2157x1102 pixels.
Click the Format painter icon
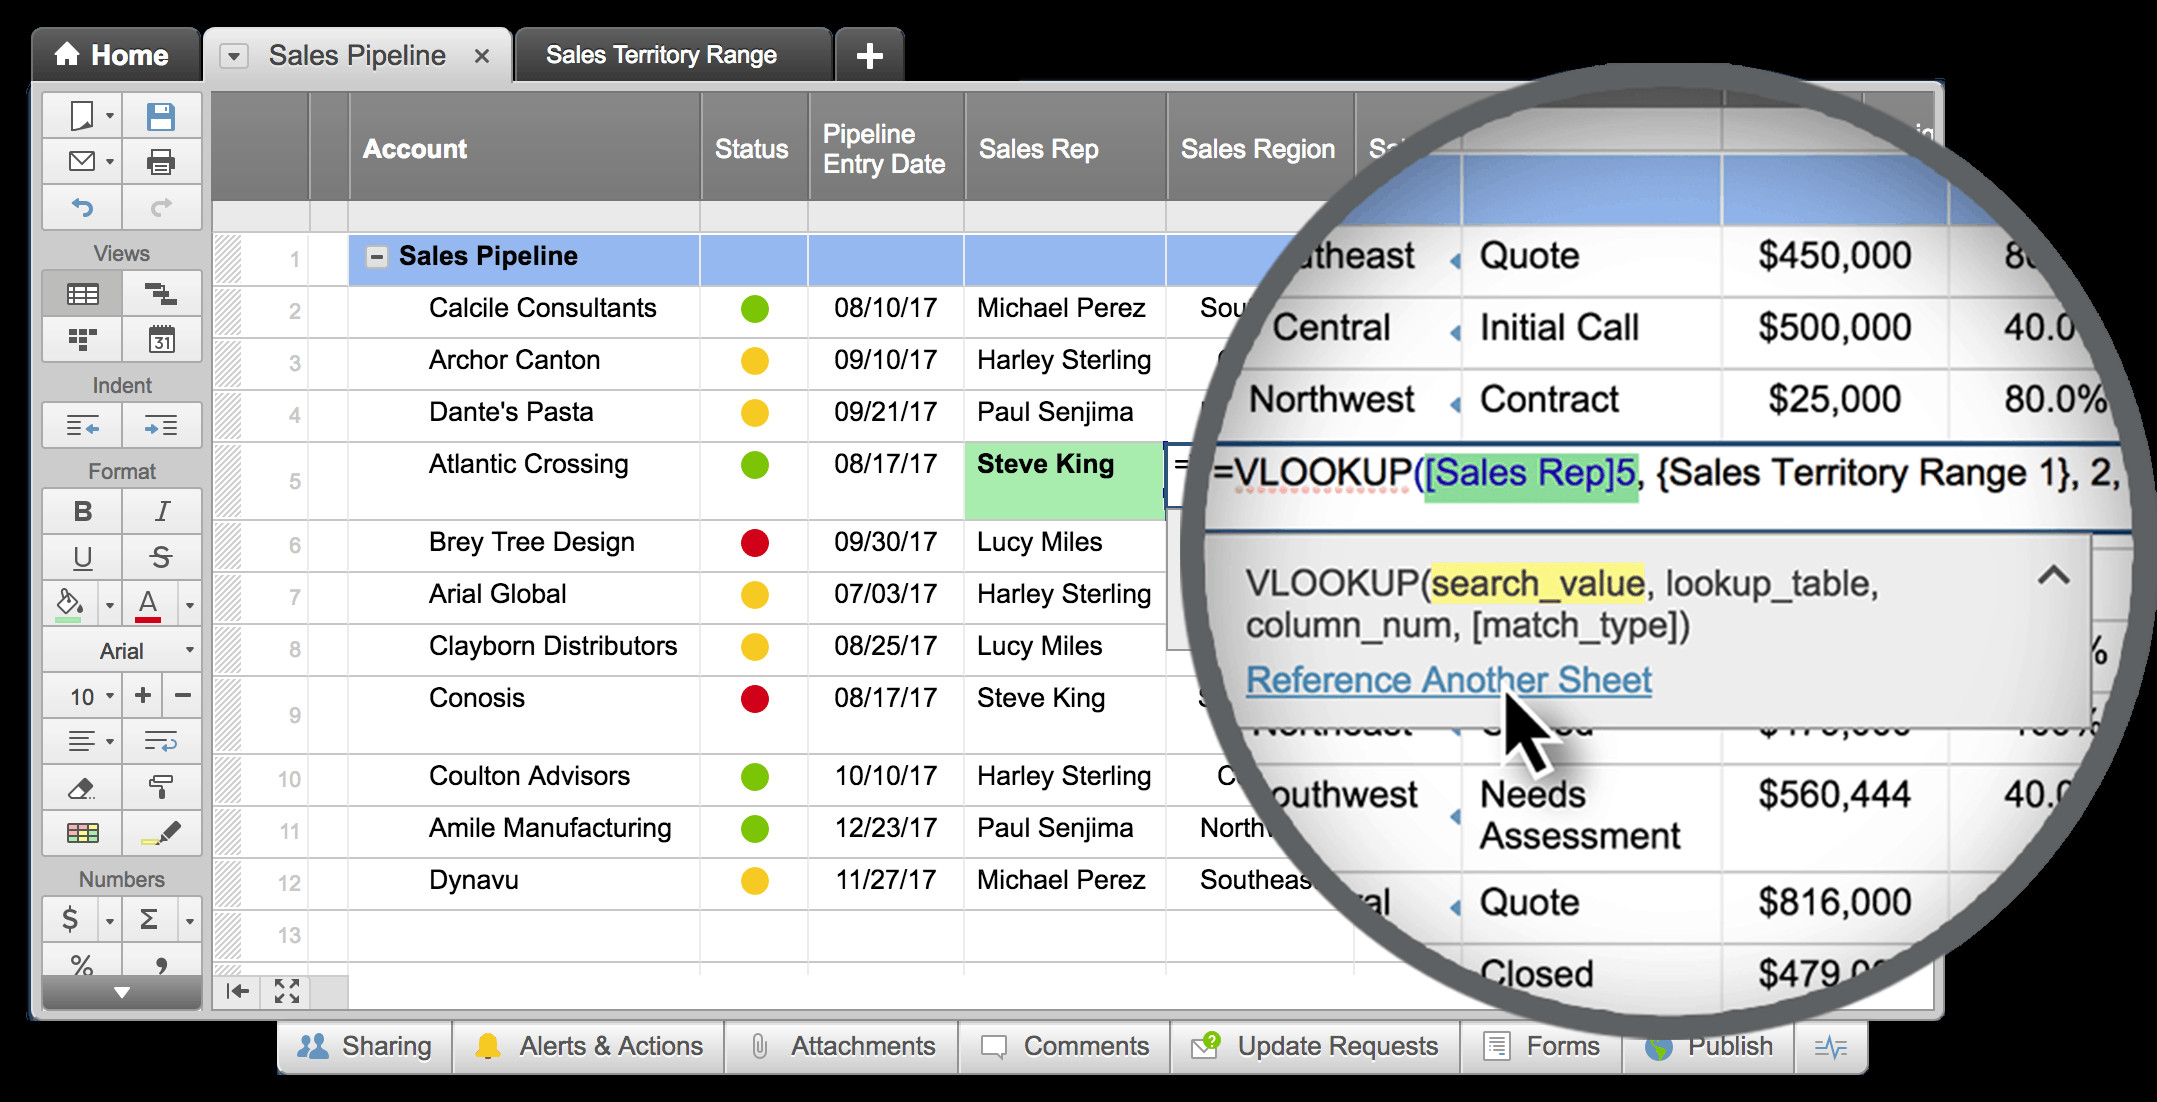pyautogui.click(x=161, y=788)
